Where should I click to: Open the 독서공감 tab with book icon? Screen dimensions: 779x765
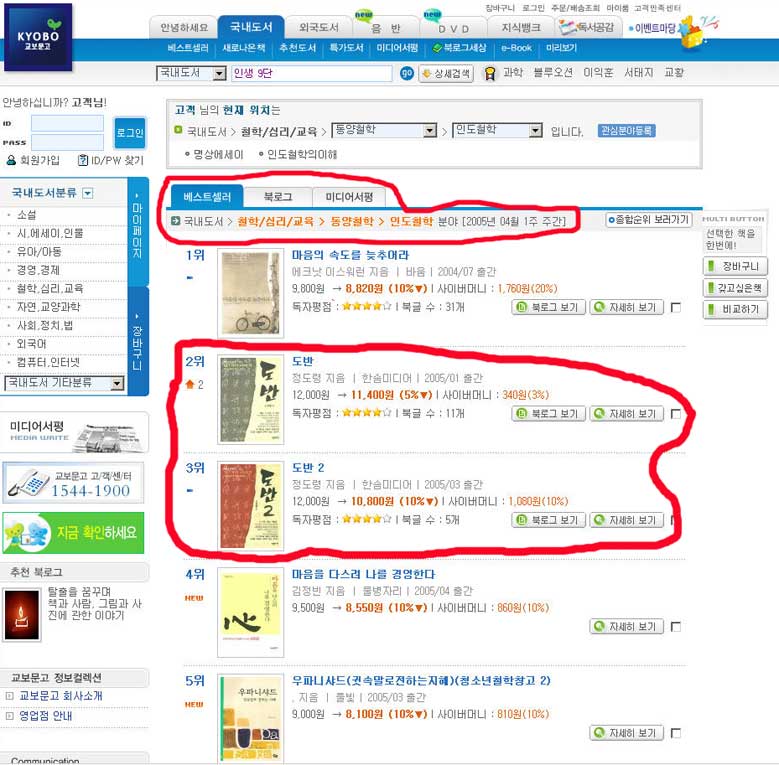click(586, 27)
